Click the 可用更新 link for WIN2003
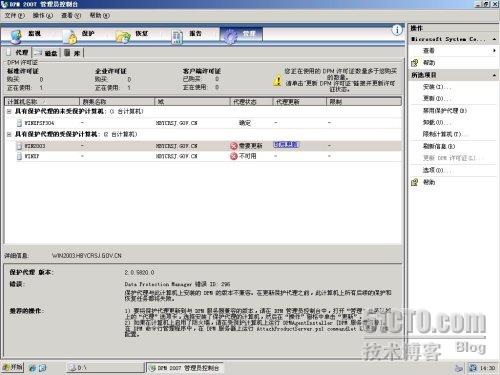500x375 pixels. (286, 145)
